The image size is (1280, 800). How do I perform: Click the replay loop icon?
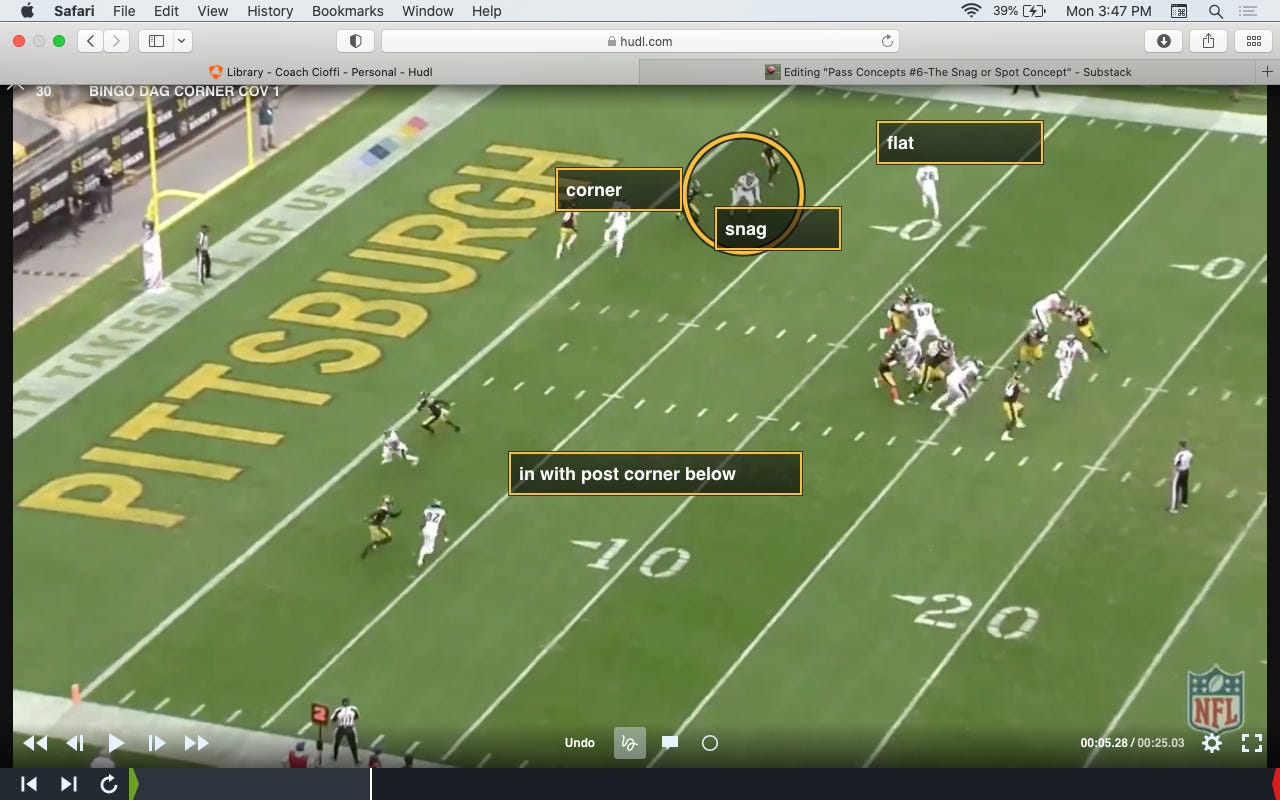pyautogui.click(x=109, y=784)
